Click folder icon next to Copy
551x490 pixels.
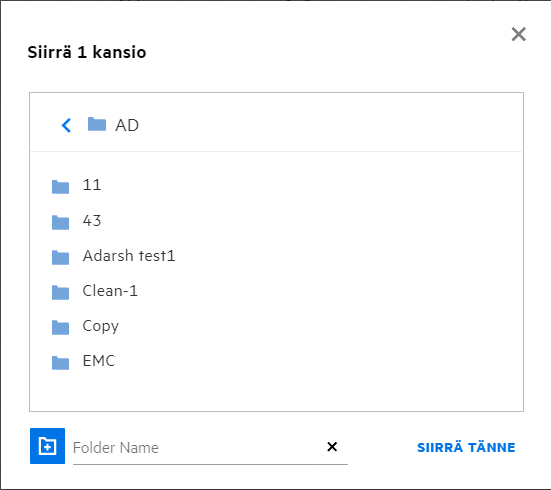pos(60,327)
